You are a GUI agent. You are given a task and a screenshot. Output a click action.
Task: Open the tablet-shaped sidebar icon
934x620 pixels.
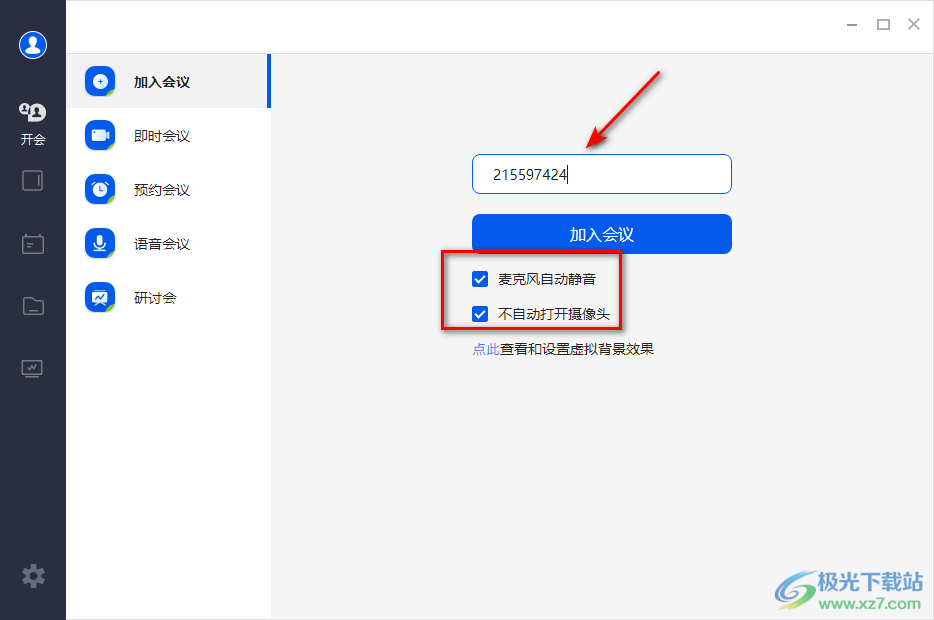coord(33,180)
